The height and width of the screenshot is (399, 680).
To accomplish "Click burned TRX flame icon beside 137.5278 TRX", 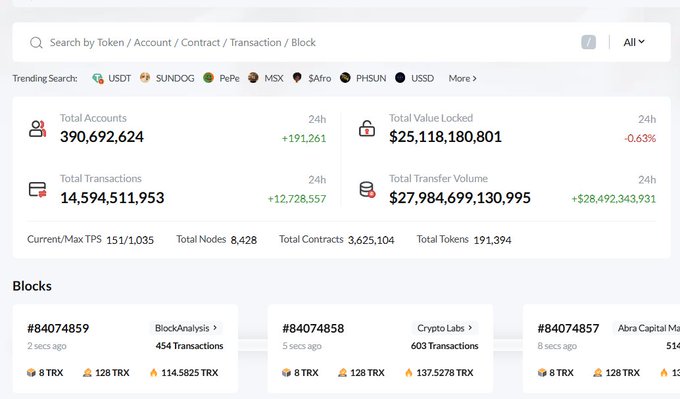I will [x=409, y=373].
